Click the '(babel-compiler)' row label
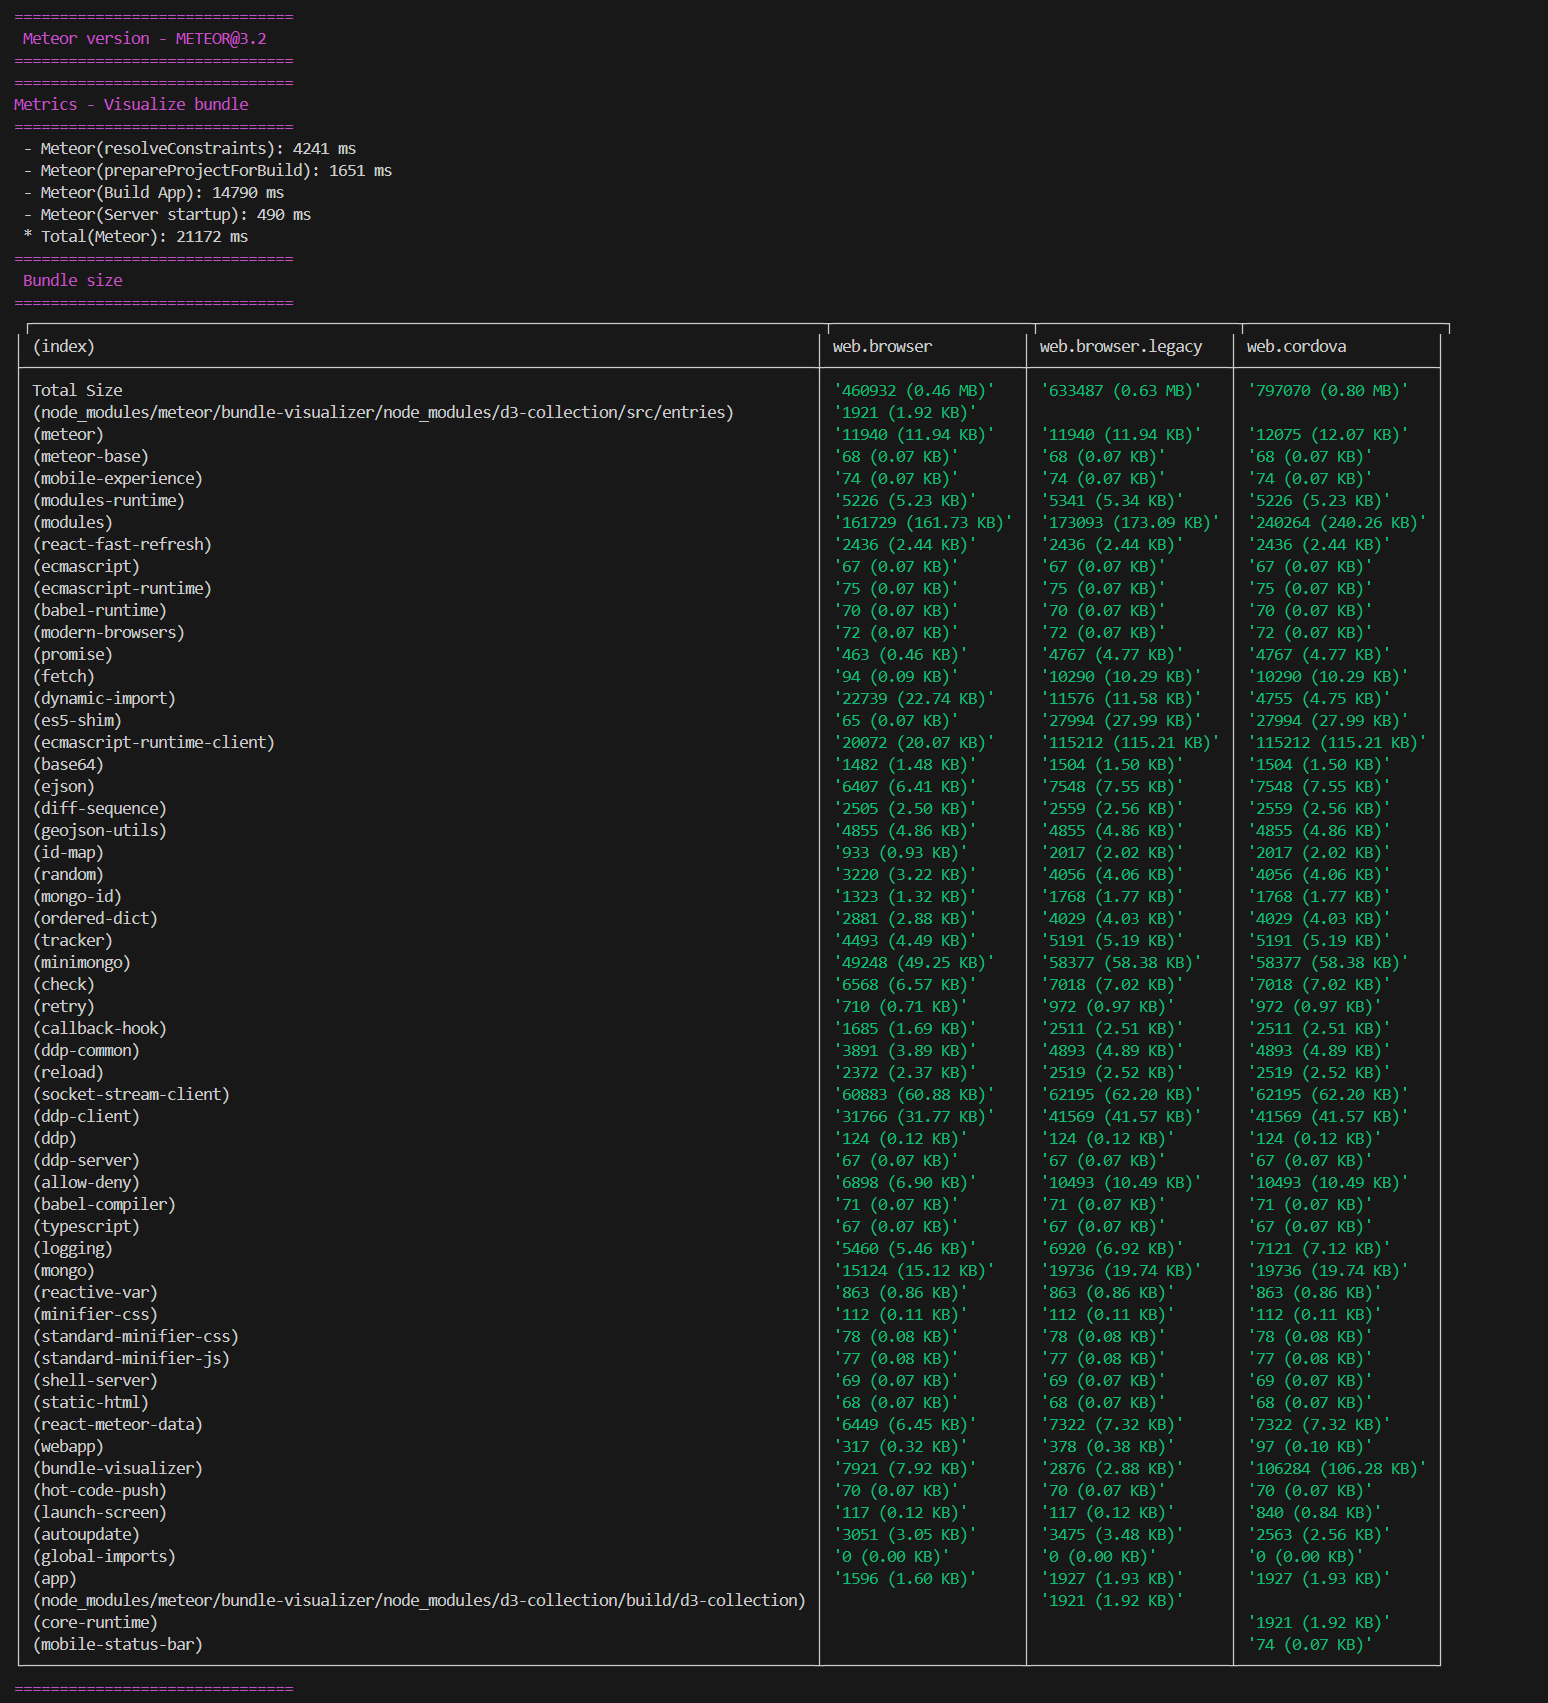This screenshot has height=1703, width=1548. tap(104, 1204)
